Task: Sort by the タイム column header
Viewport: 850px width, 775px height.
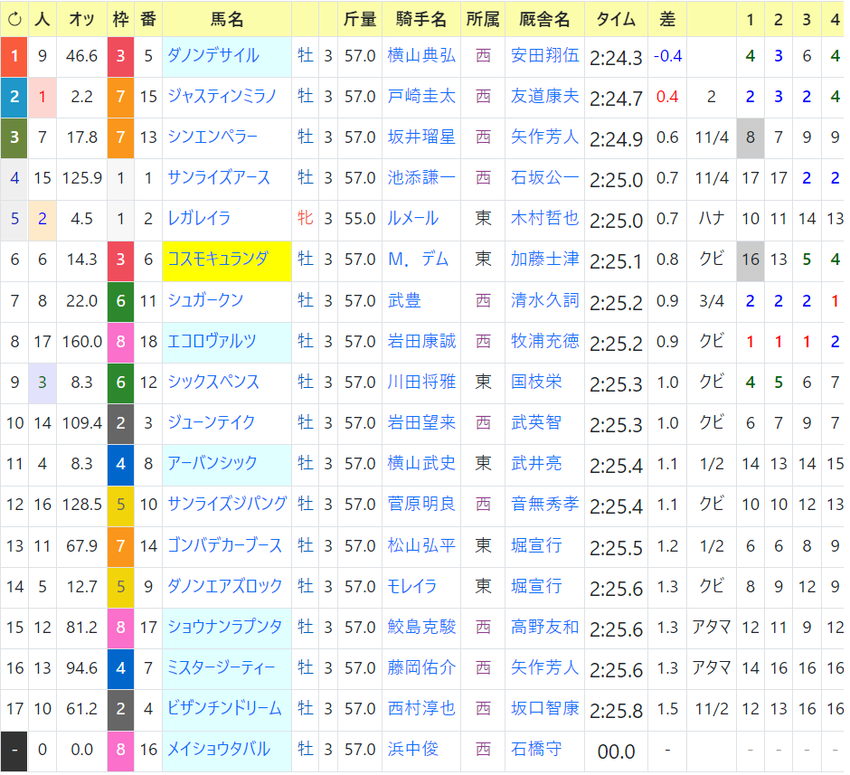Action: point(616,20)
